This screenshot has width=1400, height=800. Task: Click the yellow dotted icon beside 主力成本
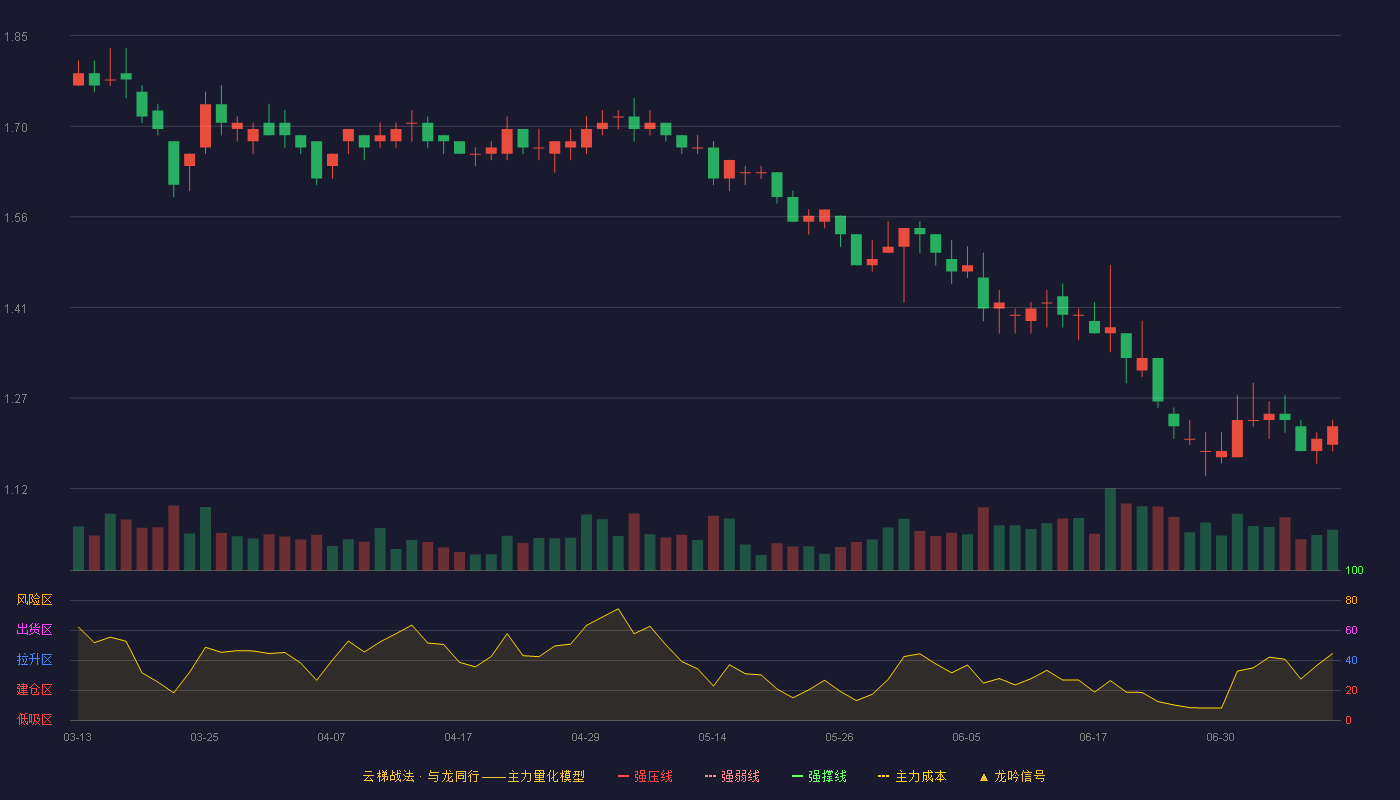884,776
